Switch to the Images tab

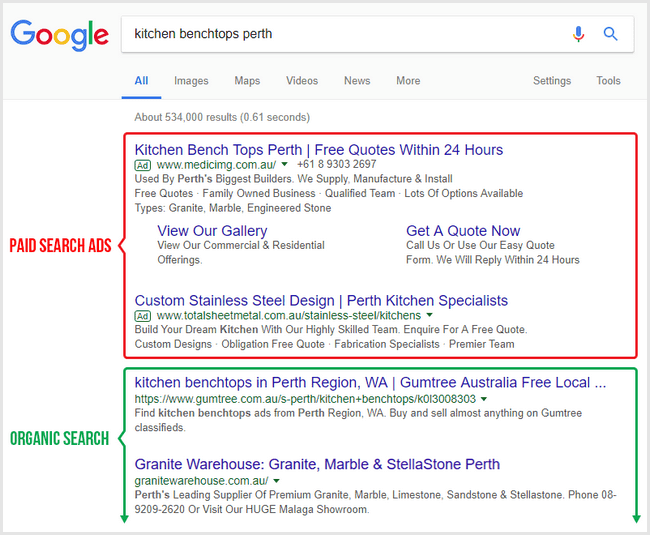point(191,81)
